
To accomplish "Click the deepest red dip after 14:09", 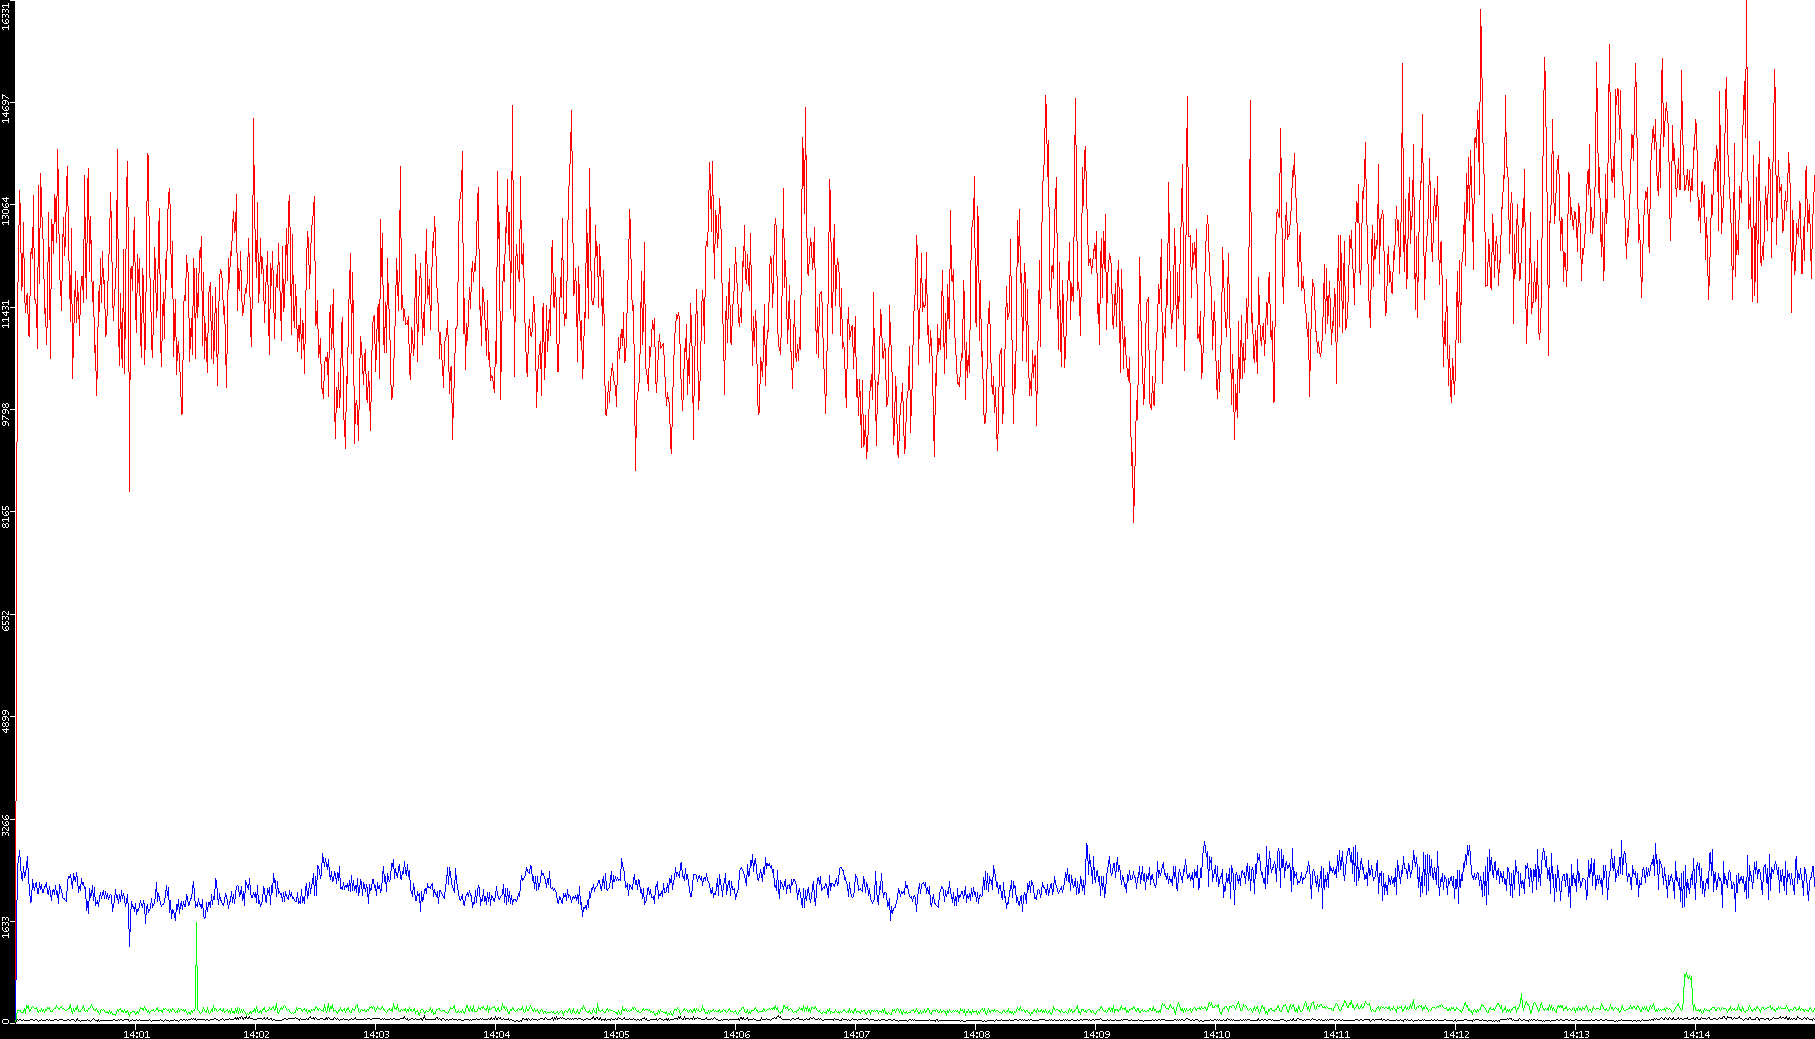I will point(1133,518).
